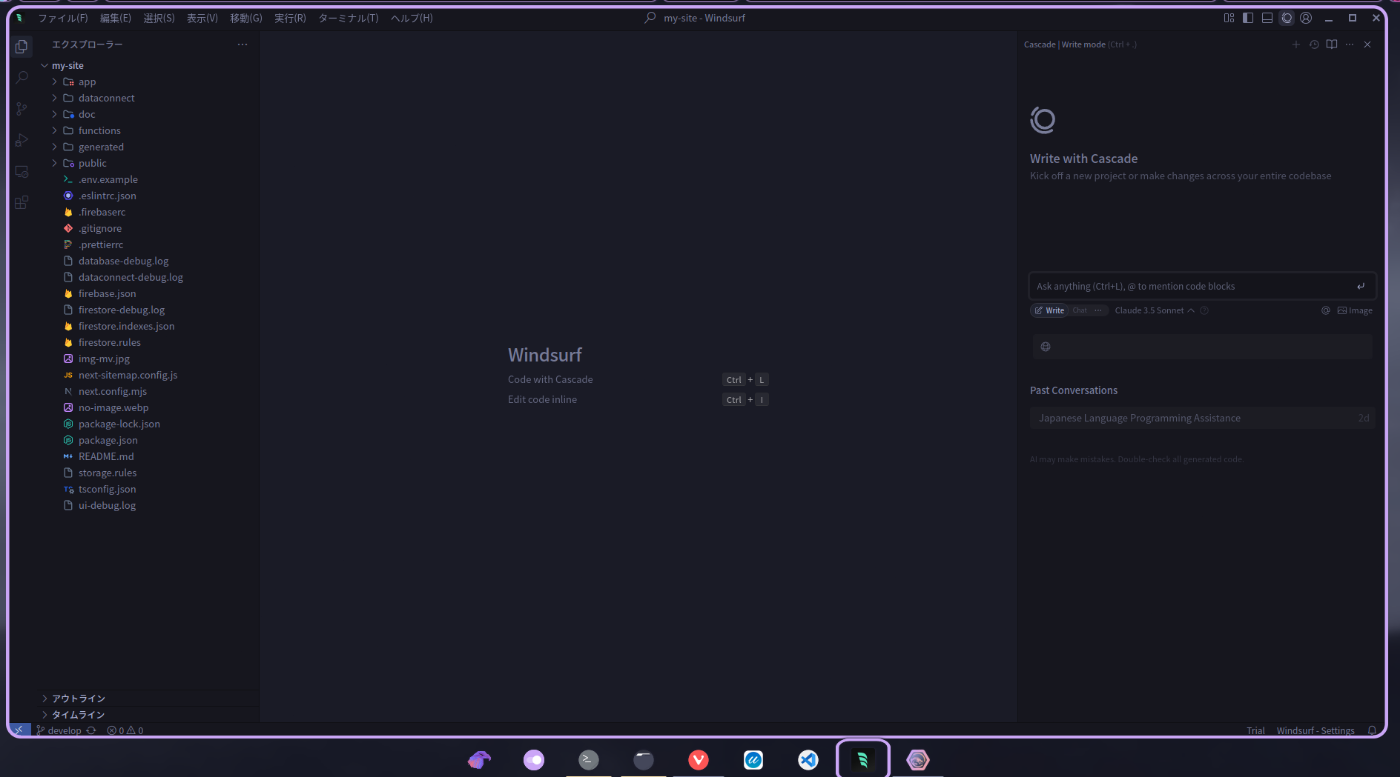Open the 選択(S) menu
1400x777 pixels.
coord(159,18)
